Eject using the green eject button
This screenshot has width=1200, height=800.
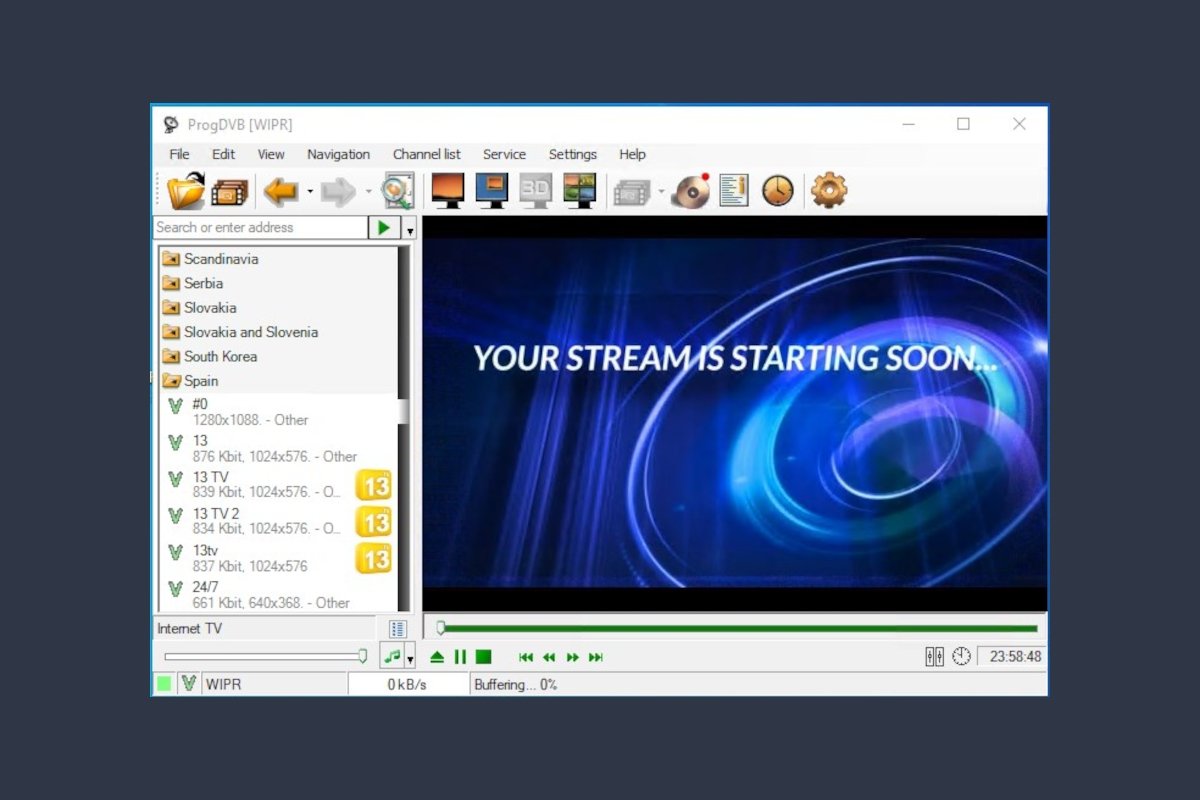(x=437, y=657)
